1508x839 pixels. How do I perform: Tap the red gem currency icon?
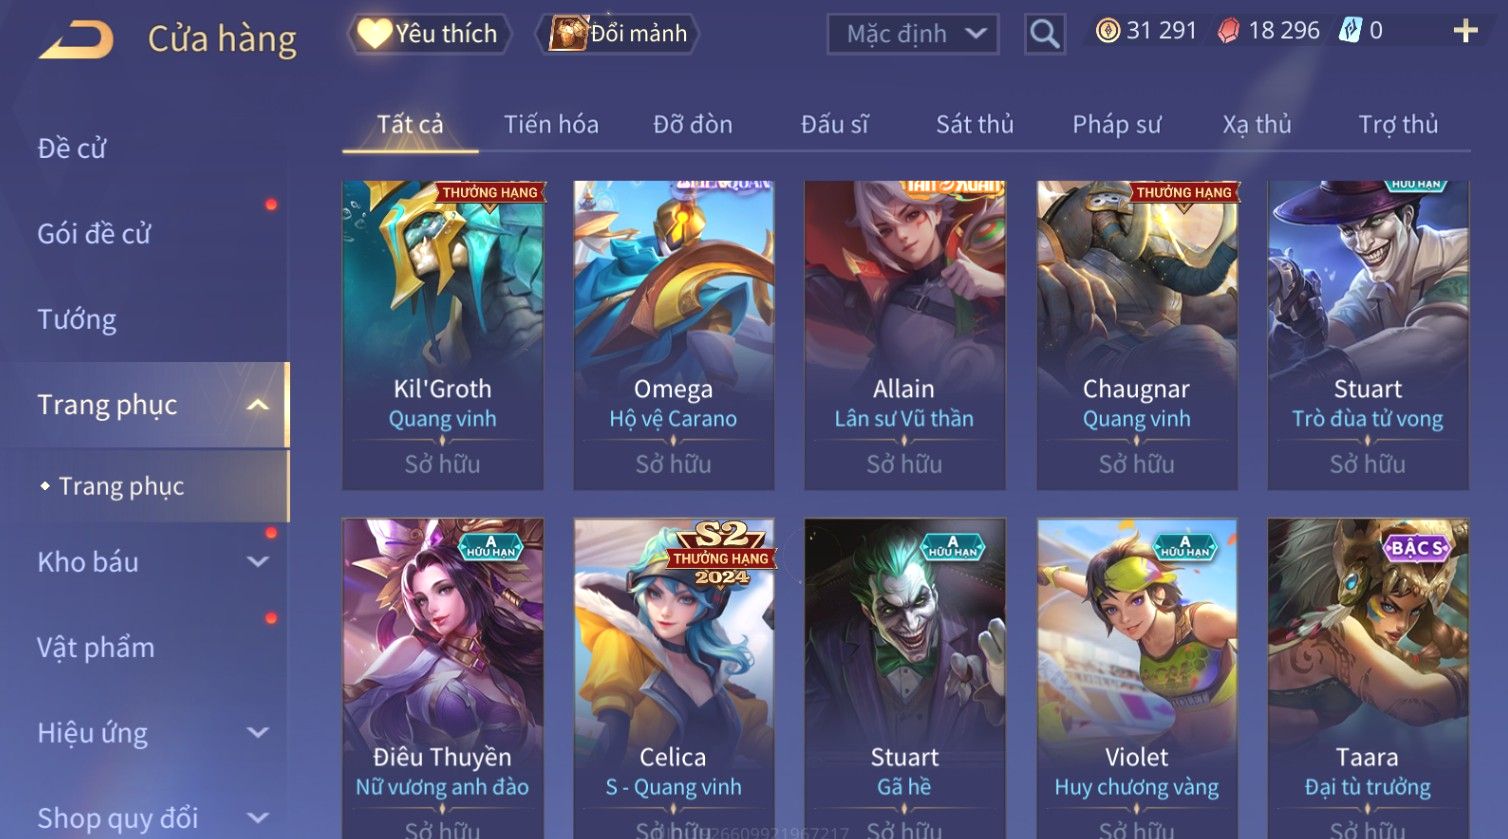tap(1228, 31)
